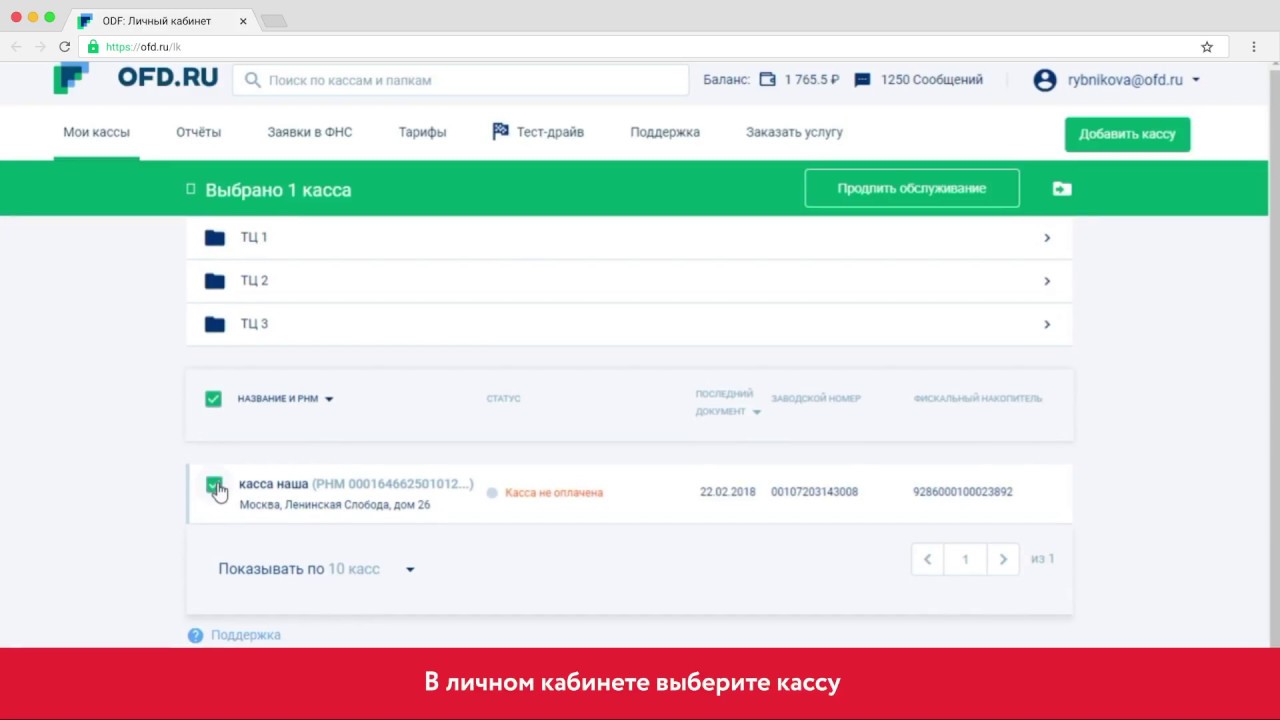Click the 1250 Сообщений link

[x=932, y=80]
